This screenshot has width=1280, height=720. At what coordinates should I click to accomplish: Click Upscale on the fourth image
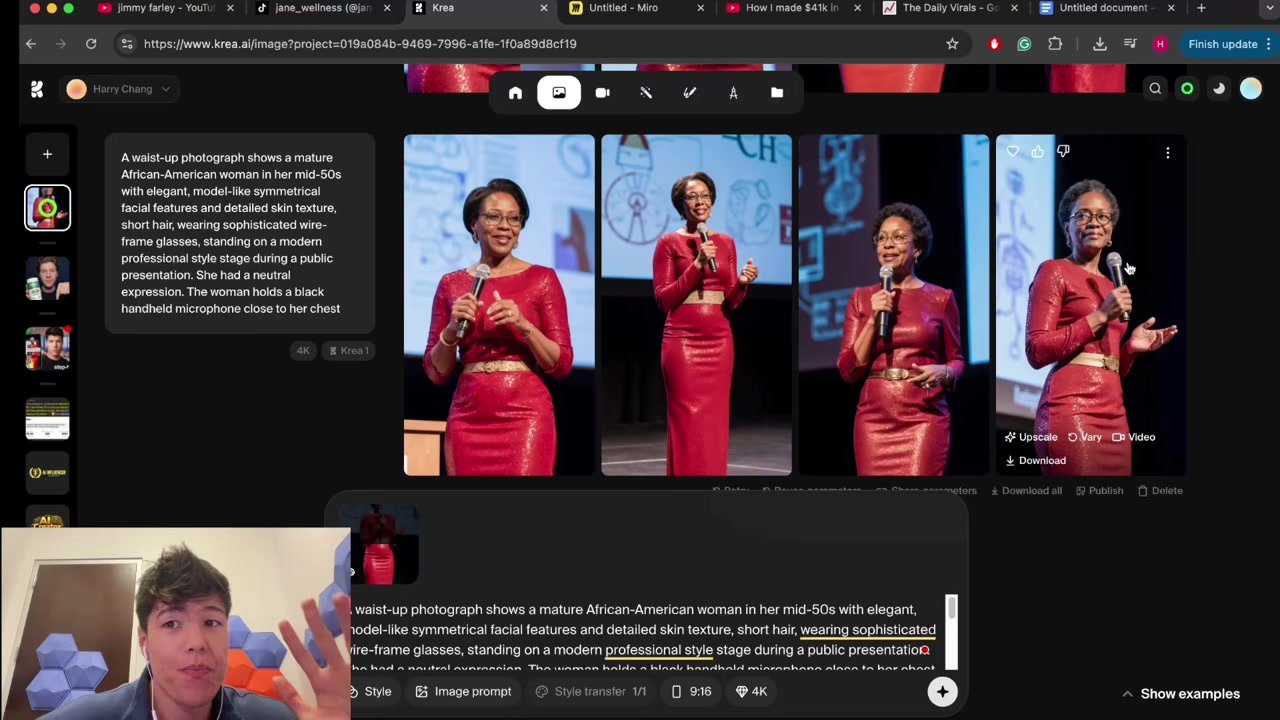1031,437
